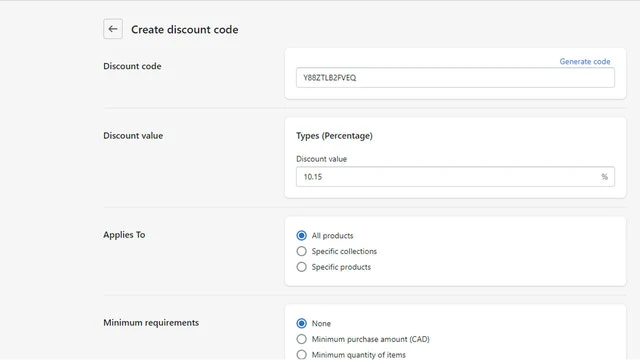This screenshot has height=360, width=640.
Task: Select Minimum purchase amount (CAD) option
Action: point(301,339)
